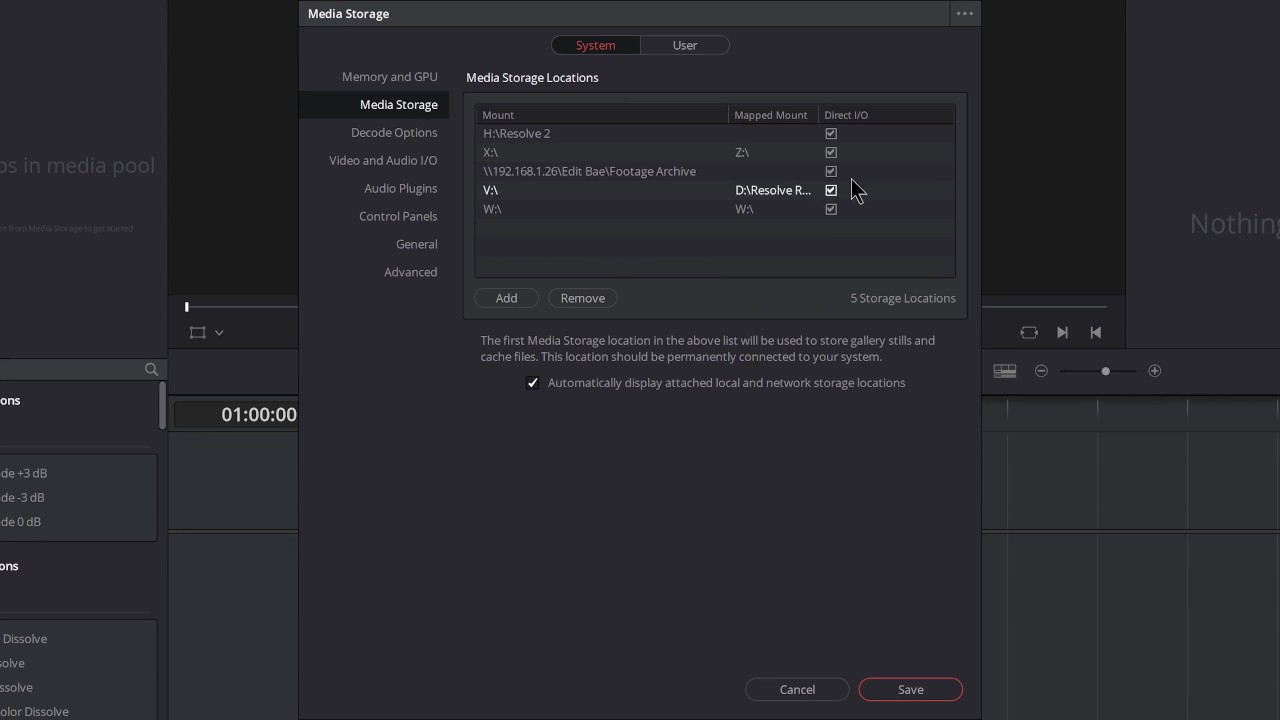The height and width of the screenshot is (720, 1280).
Task: Open Advanced settings page
Action: click(411, 273)
